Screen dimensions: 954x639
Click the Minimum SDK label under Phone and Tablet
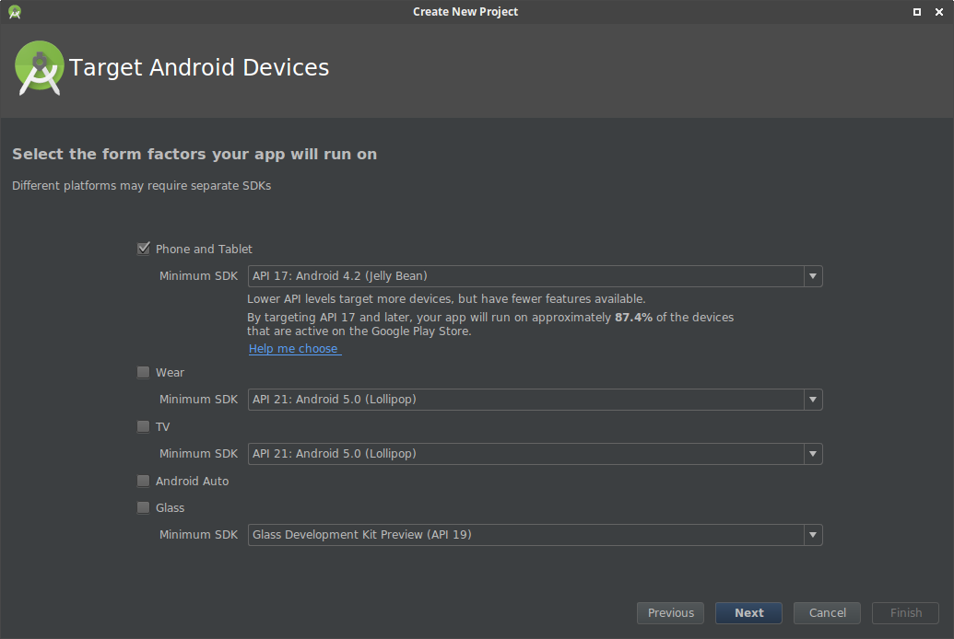198,276
